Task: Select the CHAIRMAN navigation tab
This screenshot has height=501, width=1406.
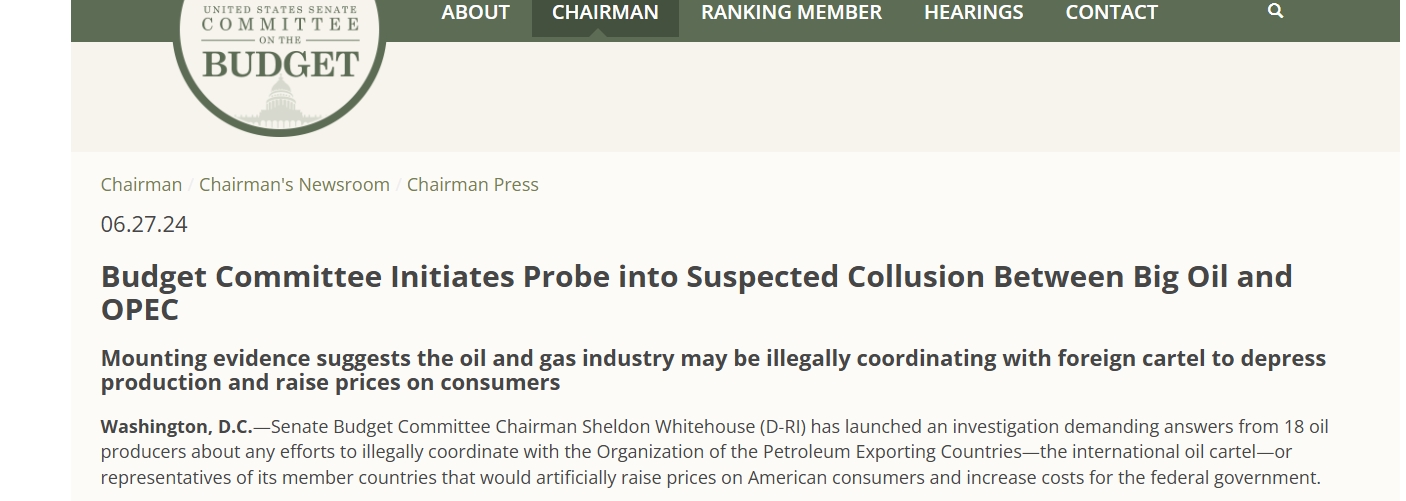Action: 605,12
